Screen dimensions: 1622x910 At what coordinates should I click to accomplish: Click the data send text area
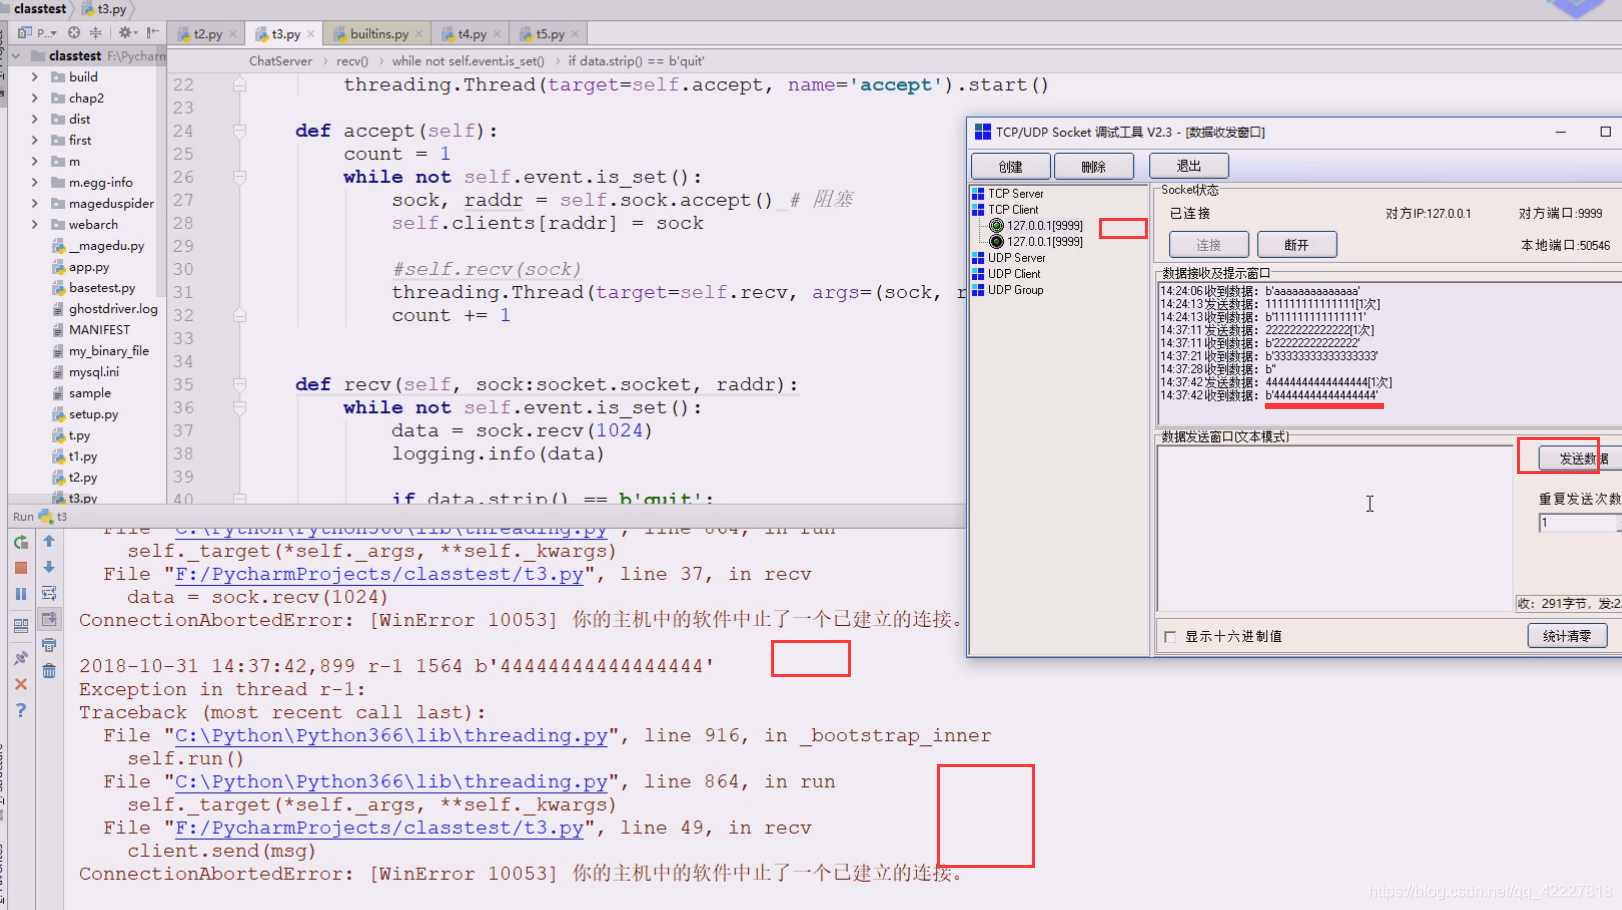pyautogui.click(x=1335, y=528)
